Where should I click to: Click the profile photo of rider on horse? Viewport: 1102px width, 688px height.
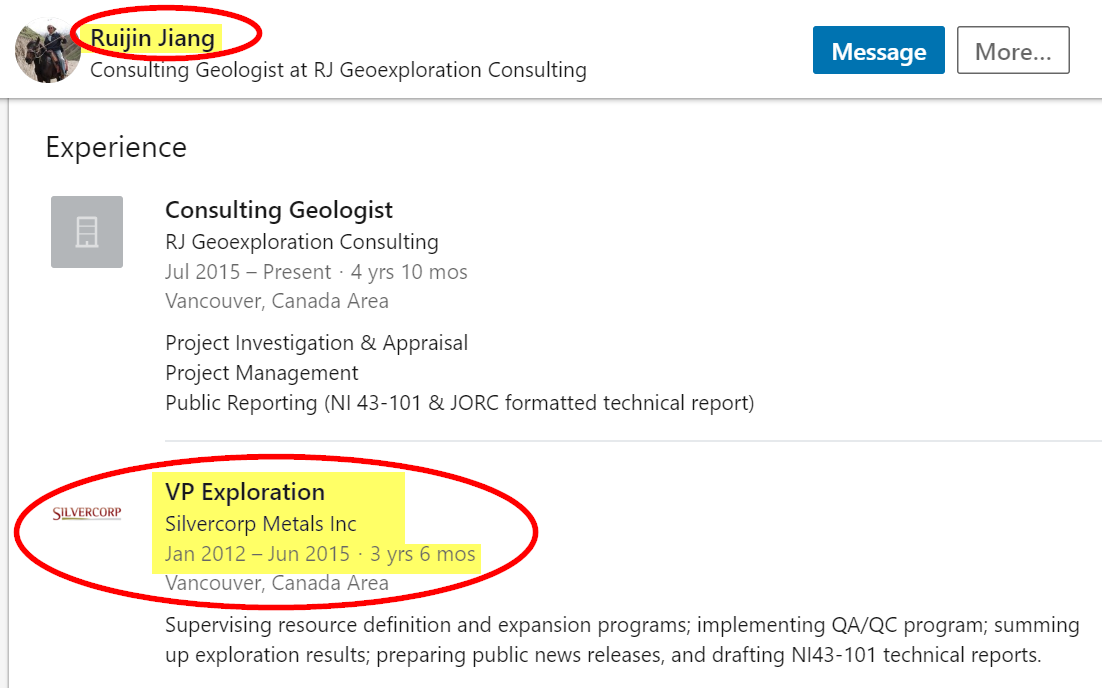[46, 51]
